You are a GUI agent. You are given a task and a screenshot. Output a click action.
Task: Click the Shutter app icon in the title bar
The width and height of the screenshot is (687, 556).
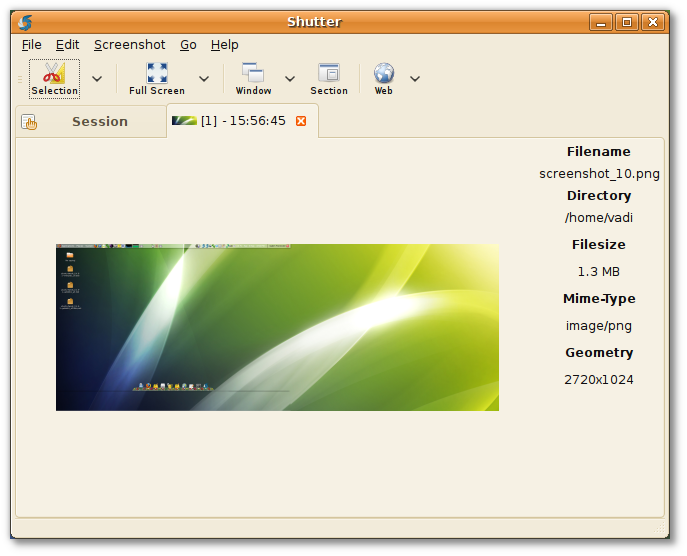pos(25,22)
